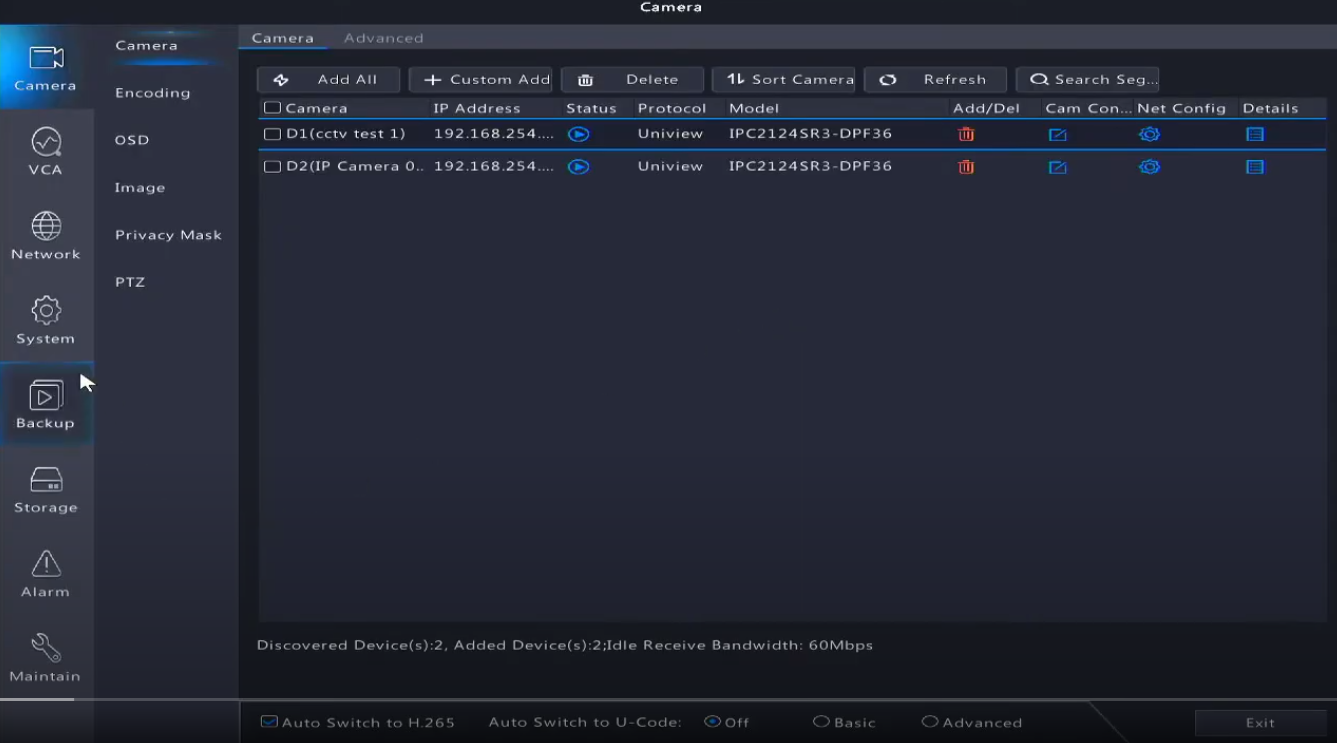Click the Add All button
1337x743 pixels.
point(328,80)
